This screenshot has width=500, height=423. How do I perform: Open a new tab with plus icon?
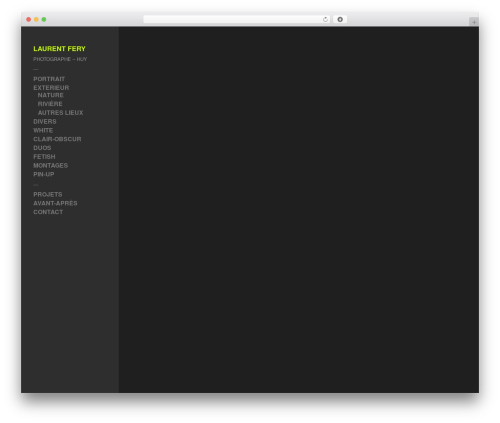pyautogui.click(x=474, y=22)
